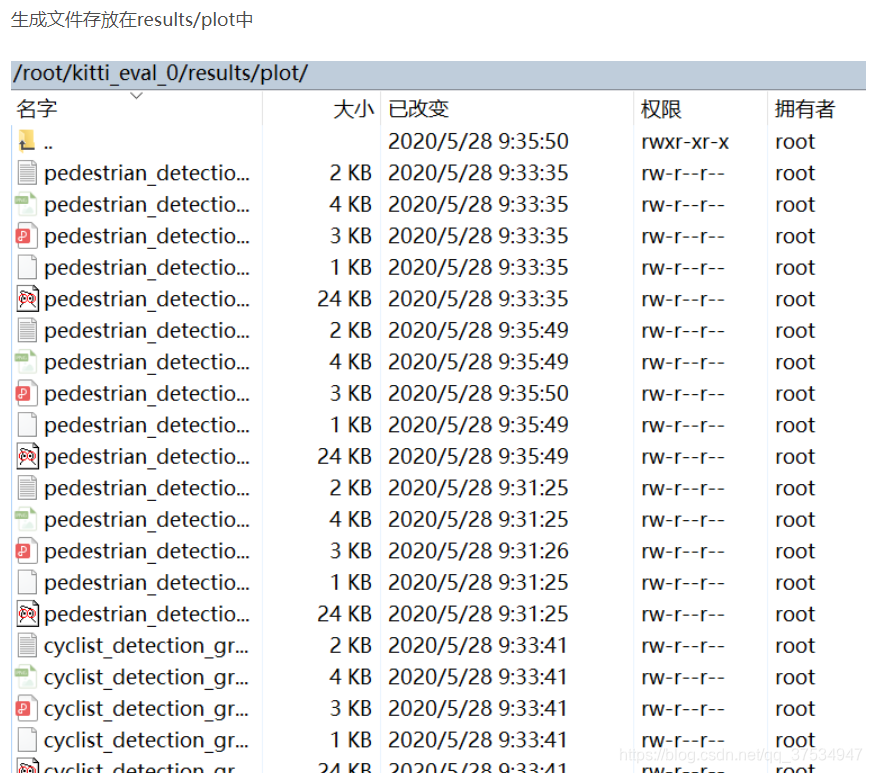Select cyclist_detection_gr... name of 3 KB file

coord(146,709)
